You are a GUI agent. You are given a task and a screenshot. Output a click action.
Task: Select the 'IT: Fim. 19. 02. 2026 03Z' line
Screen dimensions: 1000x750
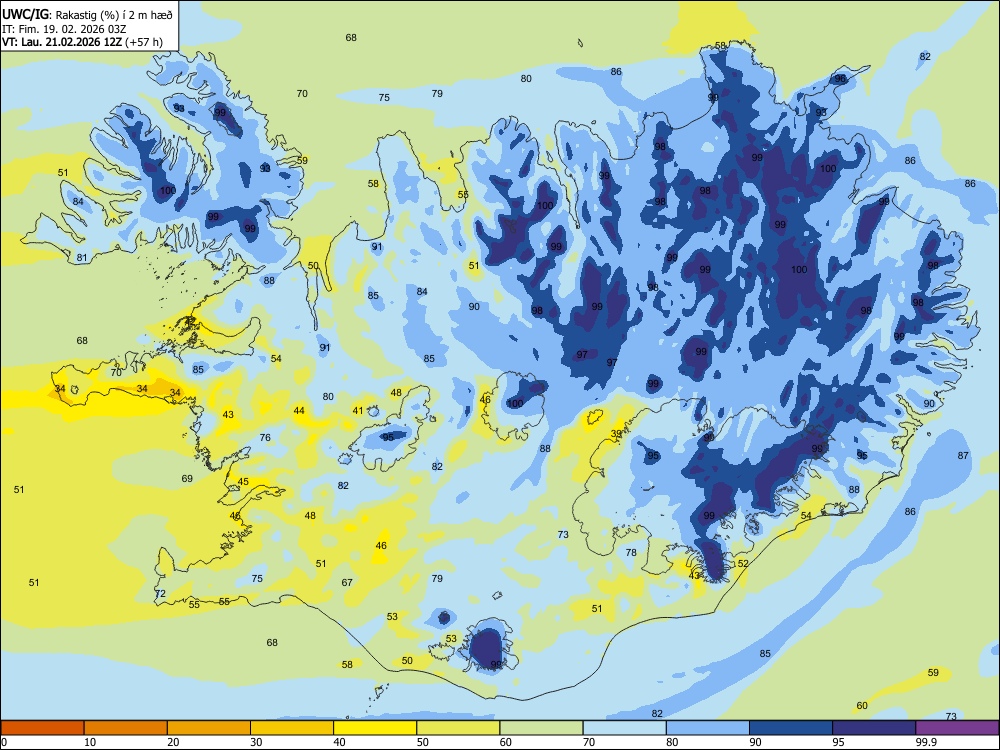pyautogui.click(x=64, y=29)
